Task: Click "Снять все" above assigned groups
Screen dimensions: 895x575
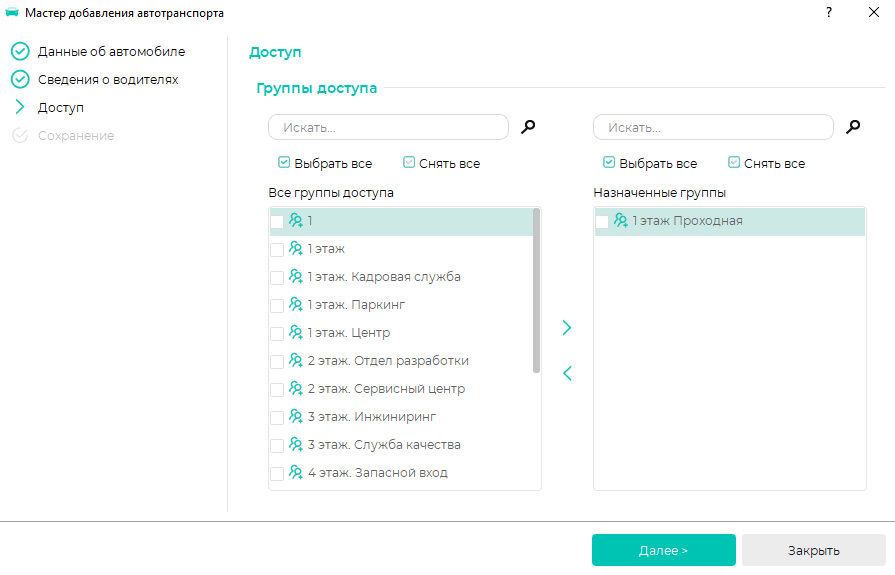Action: tap(766, 163)
